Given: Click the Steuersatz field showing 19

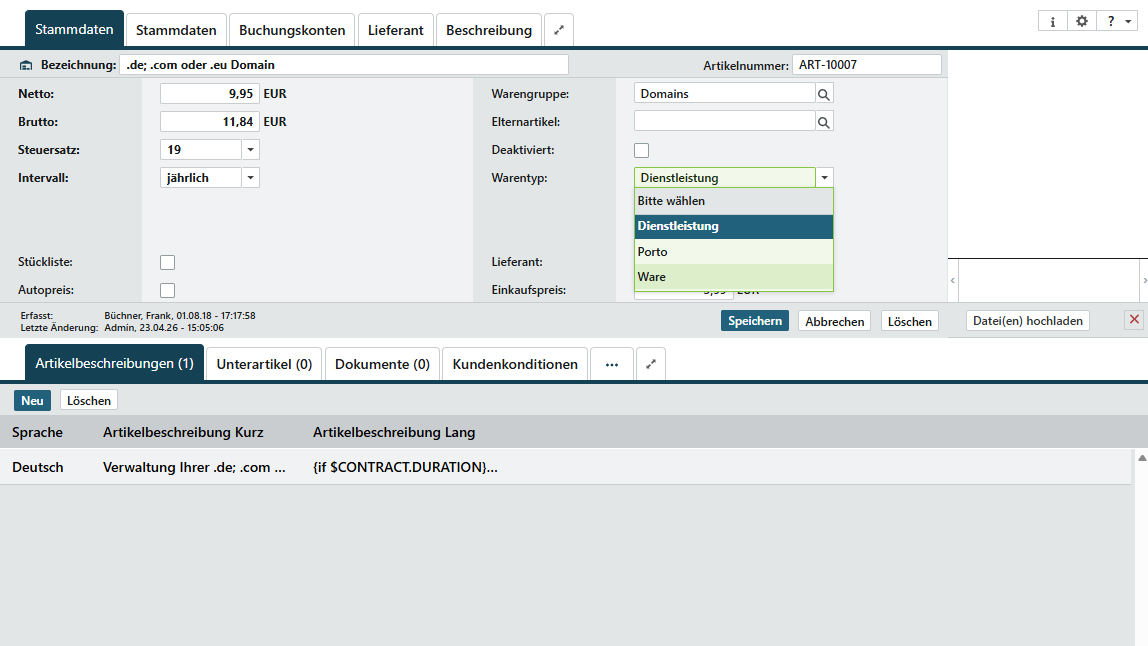Looking at the screenshot, I should point(201,149).
